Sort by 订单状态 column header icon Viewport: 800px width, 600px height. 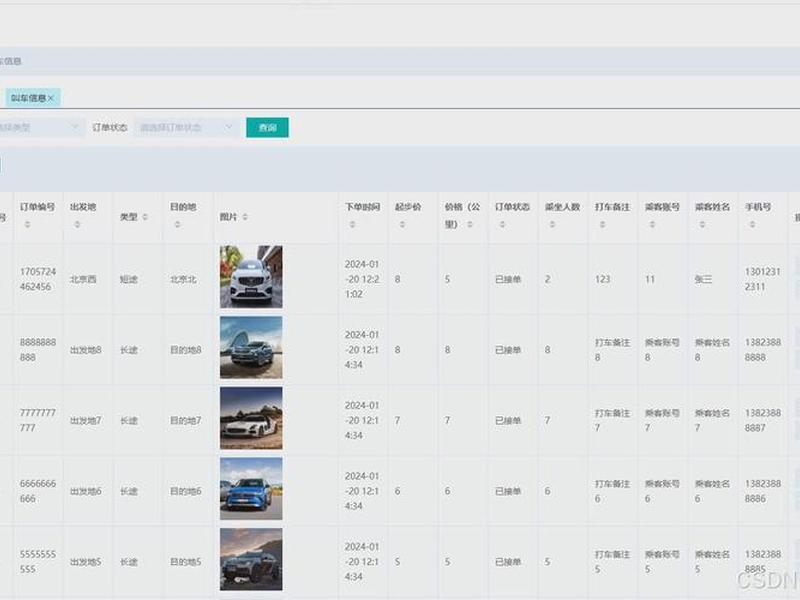click(503, 224)
